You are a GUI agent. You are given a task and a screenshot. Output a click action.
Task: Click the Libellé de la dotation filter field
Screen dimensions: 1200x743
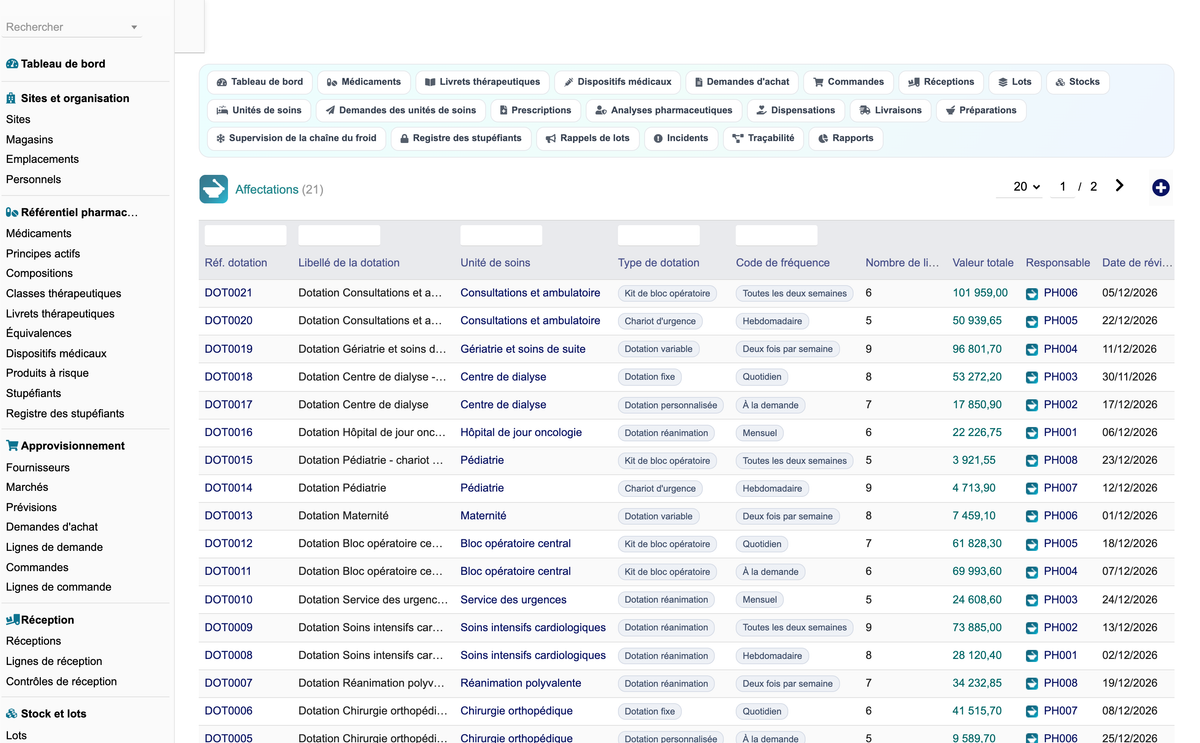(339, 236)
